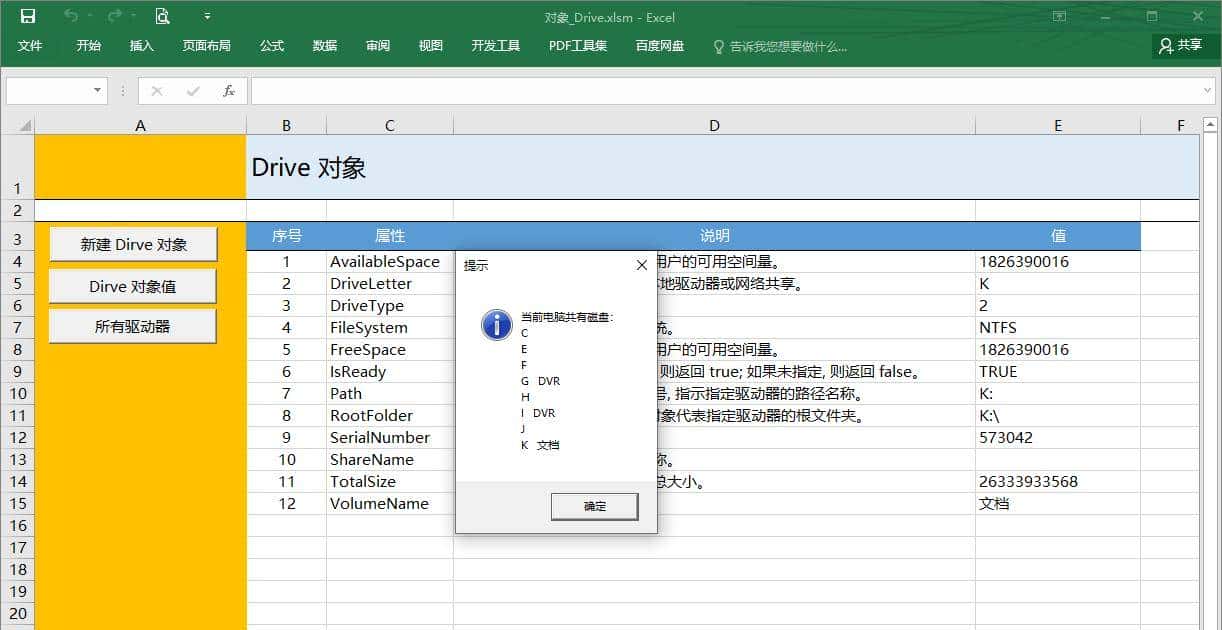Click the 共享 share icon at top right
Image resolution: width=1222 pixels, height=630 pixels.
coord(1180,45)
